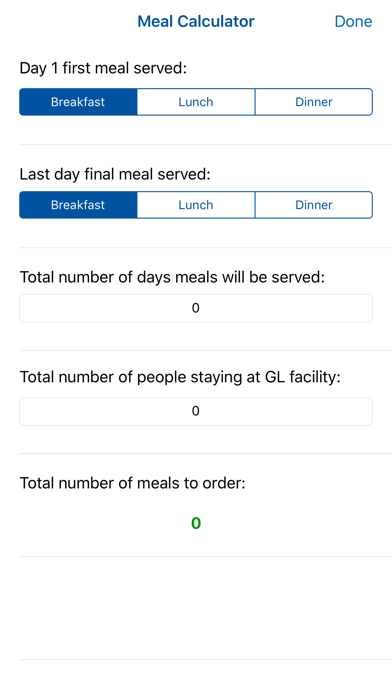392x696 pixels.
Task: Tap the zero inside the people count box
Action: (196, 411)
